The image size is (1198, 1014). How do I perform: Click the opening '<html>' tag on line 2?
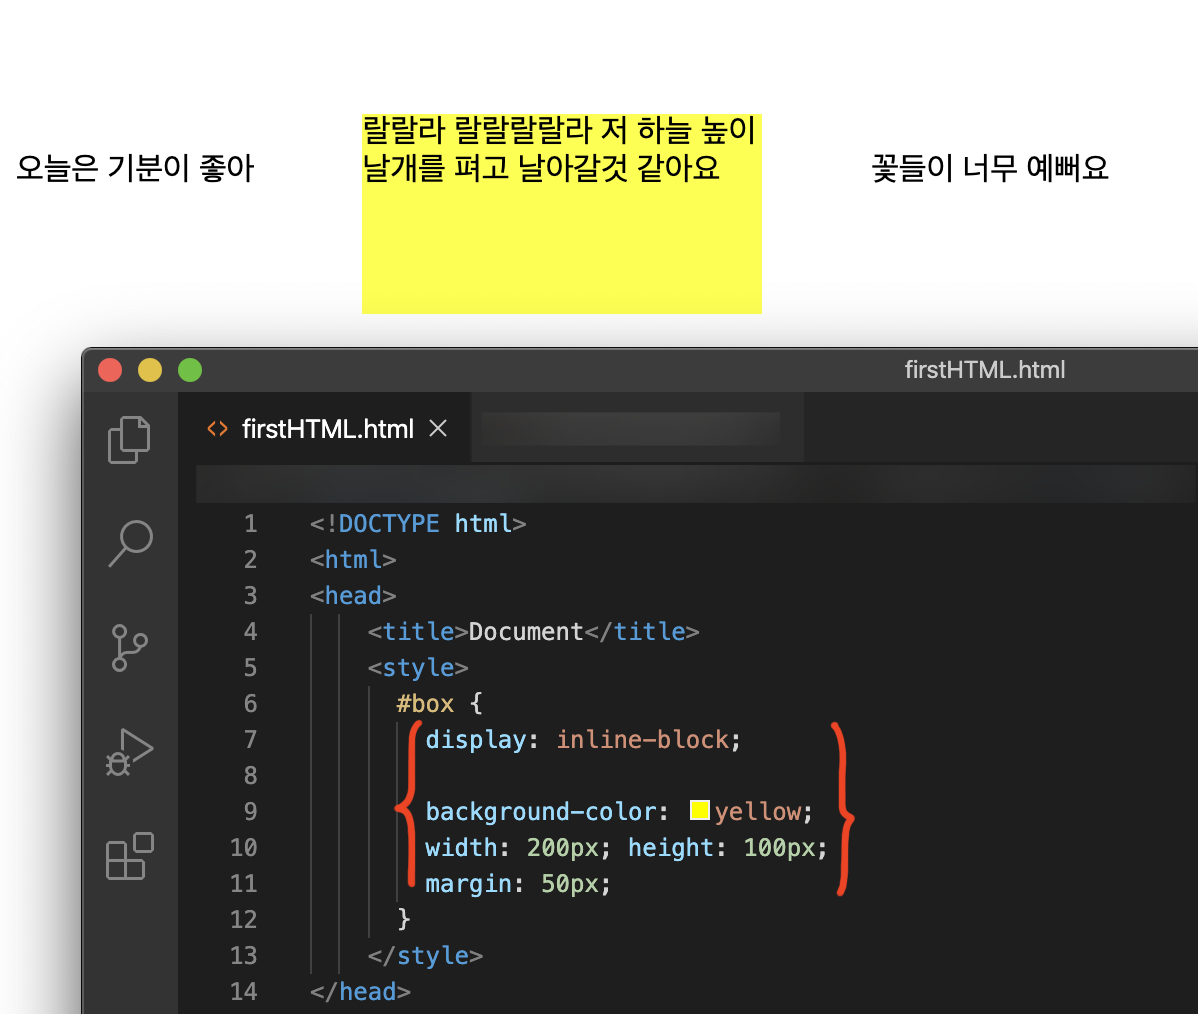point(353,559)
